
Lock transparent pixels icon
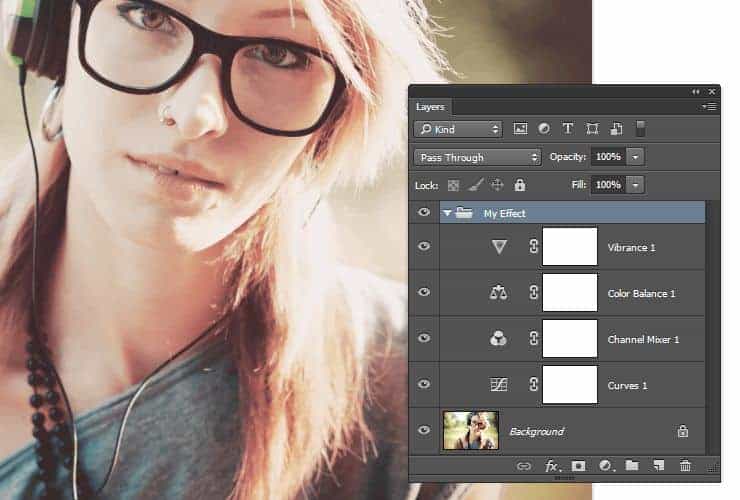coord(453,185)
